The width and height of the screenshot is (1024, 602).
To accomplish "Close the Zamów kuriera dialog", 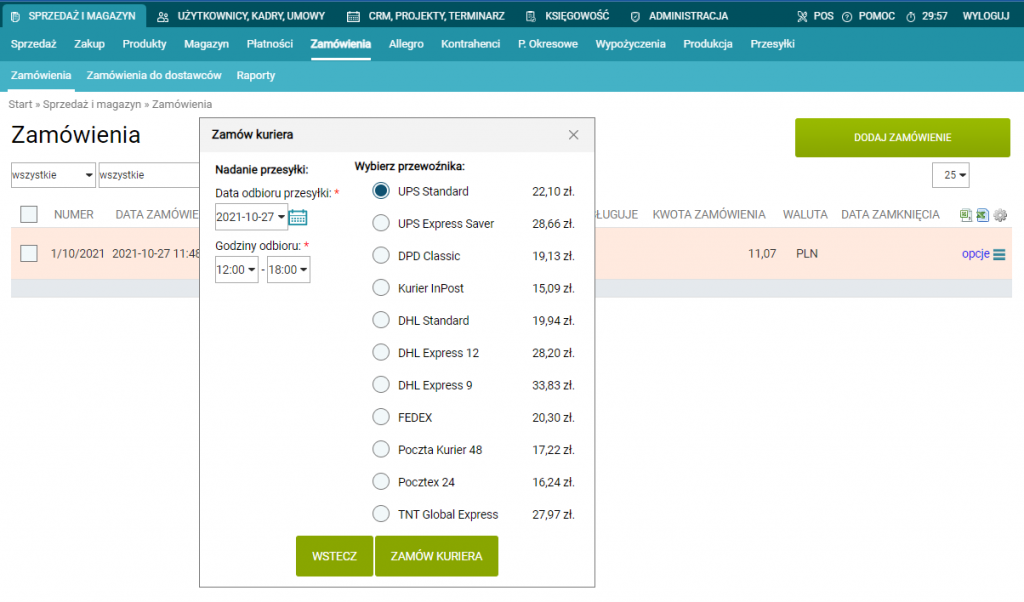I will pyautogui.click(x=574, y=134).
